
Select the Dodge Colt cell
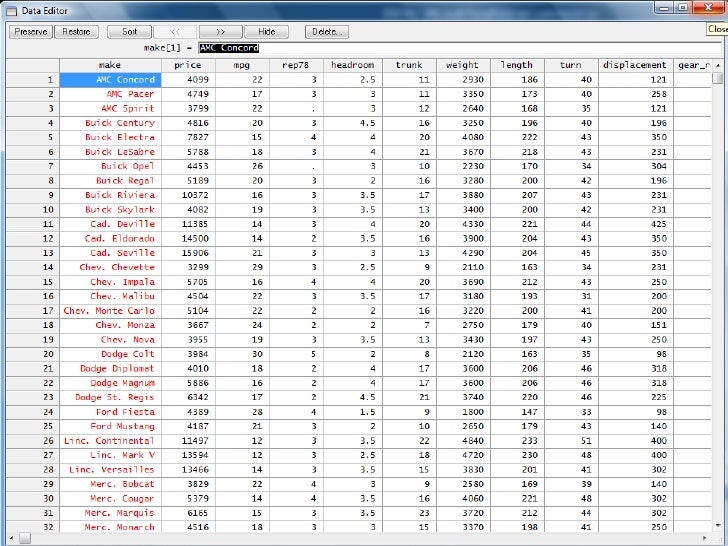pos(110,354)
